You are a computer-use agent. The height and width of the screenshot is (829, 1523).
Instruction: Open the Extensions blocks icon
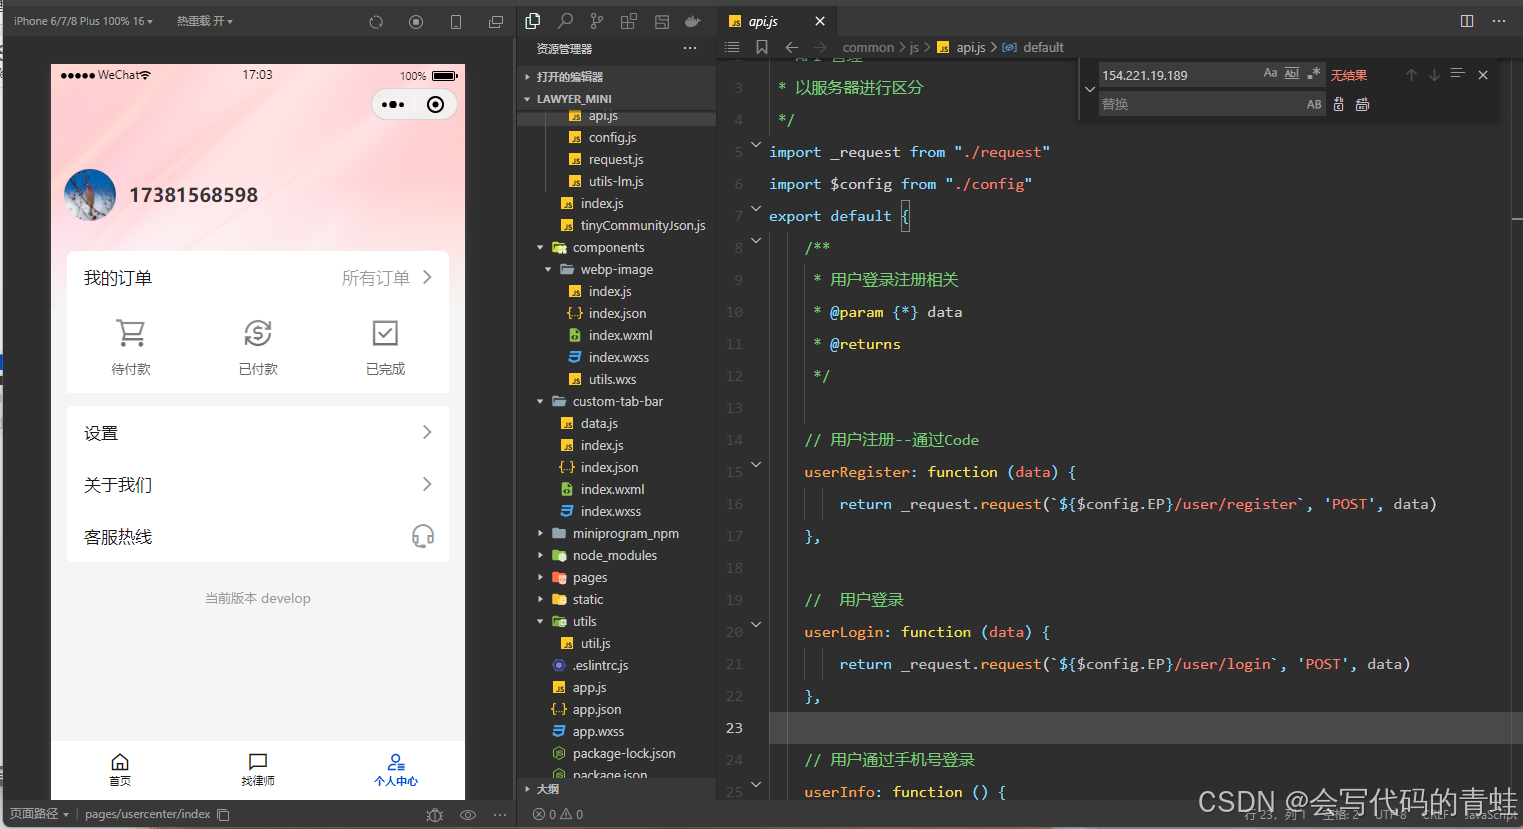[x=629, y=20]
